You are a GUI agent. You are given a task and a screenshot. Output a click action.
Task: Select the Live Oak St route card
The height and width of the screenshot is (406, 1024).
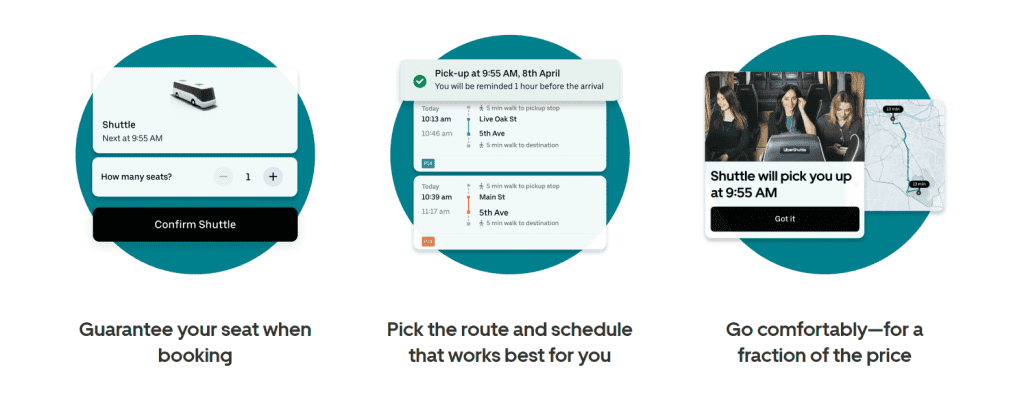coord(509,136)
